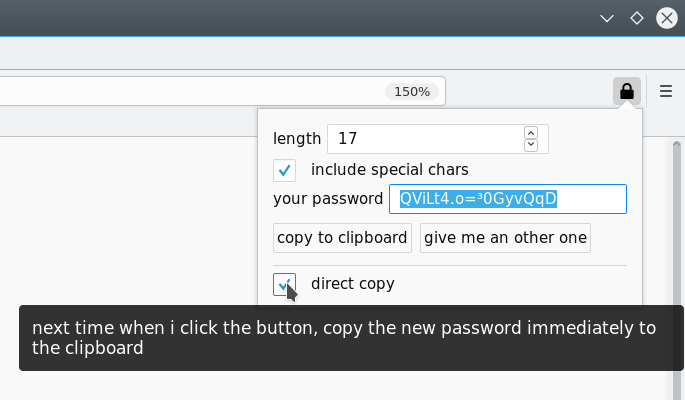The height and width of the screenshot is (400, 685).
Task: Decrease password length with down arrow
Action: [x=531, y=145]
